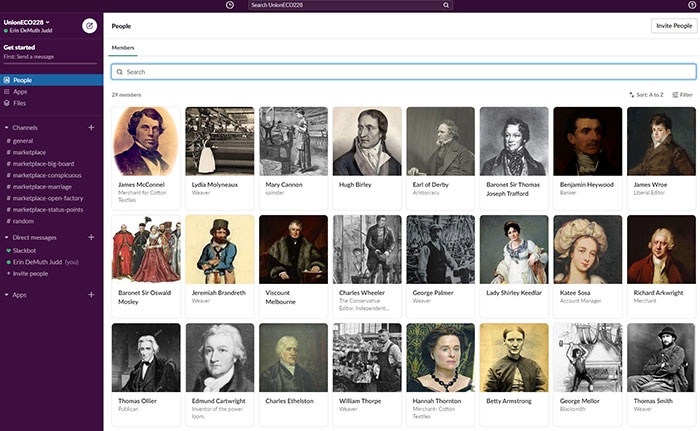Open William Thorpe's profile card
The height and width of the screenshot is (431, 700).
click(x=367, y=374)
